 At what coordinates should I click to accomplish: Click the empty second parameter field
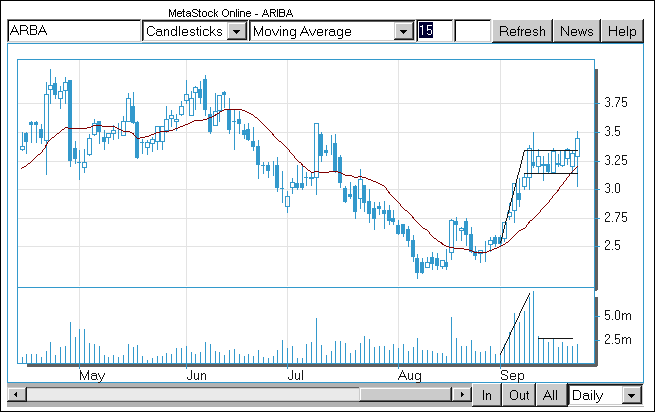tap(472, 31)
